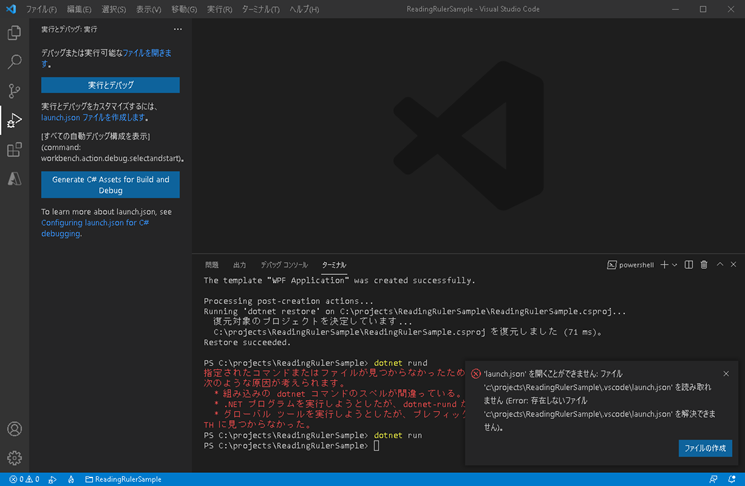Image resolution: width=745 pixels, height=486 pixels.
Task: Open the Accounts menu icon
Action: (14, 429)
